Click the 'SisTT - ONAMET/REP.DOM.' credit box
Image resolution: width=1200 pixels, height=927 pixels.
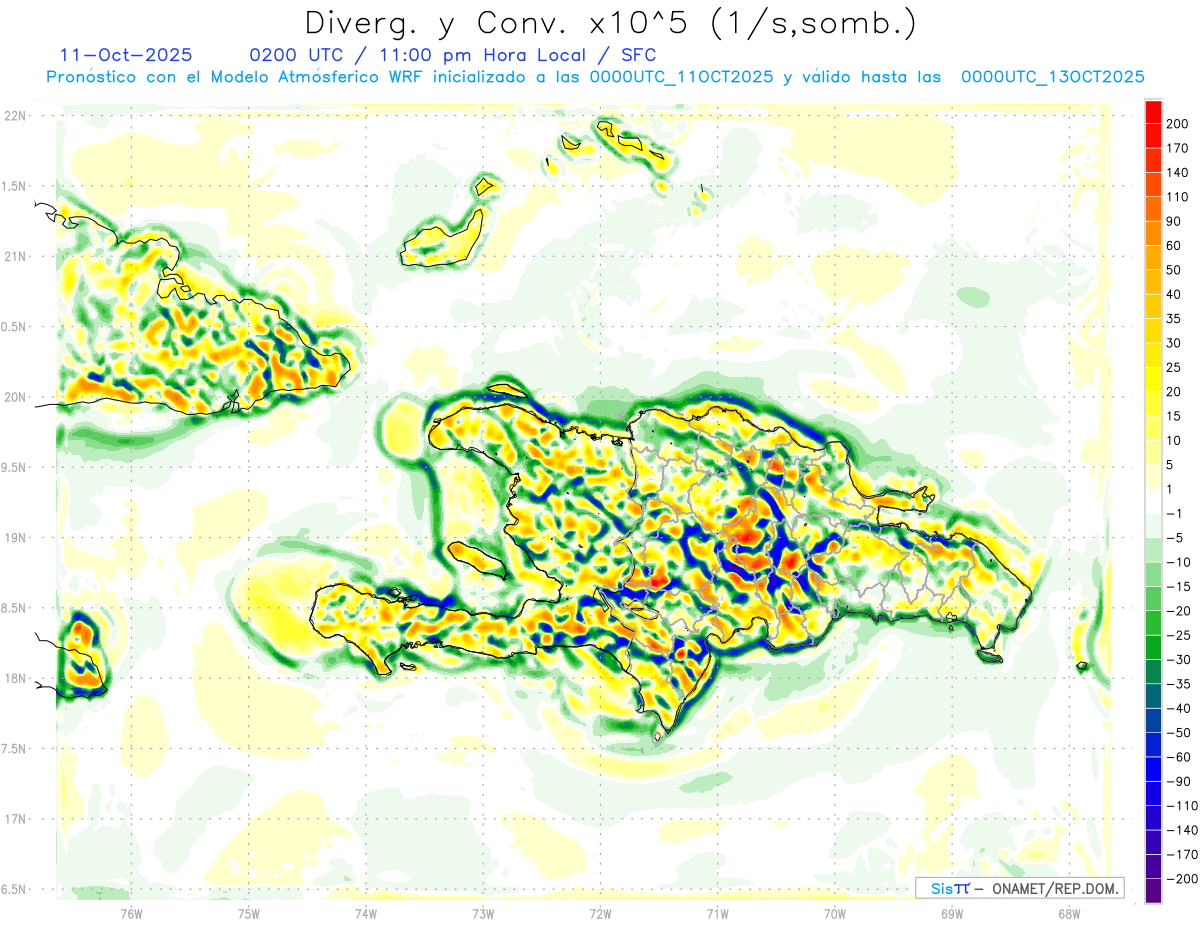pyautogui.click(x=1019, y=888)
